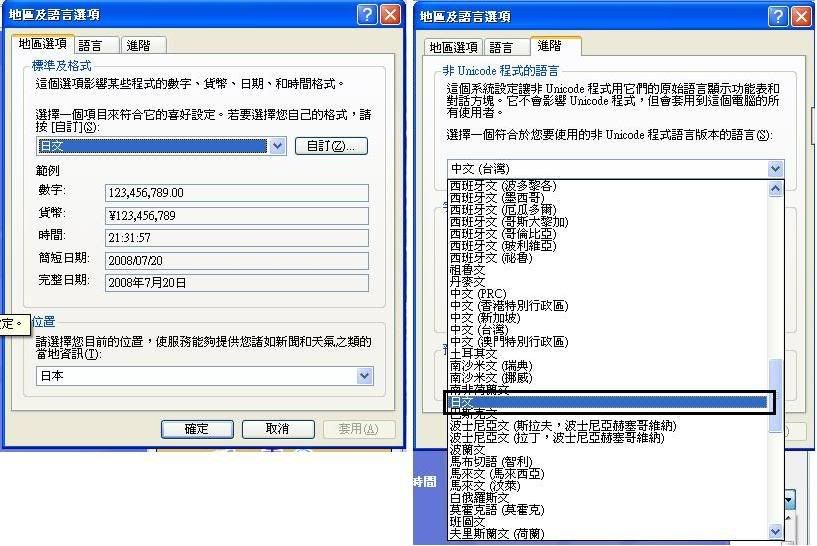Click the 貨幣 currency sample field
Viewport: 817px width, 546px height.
[236, 215]
